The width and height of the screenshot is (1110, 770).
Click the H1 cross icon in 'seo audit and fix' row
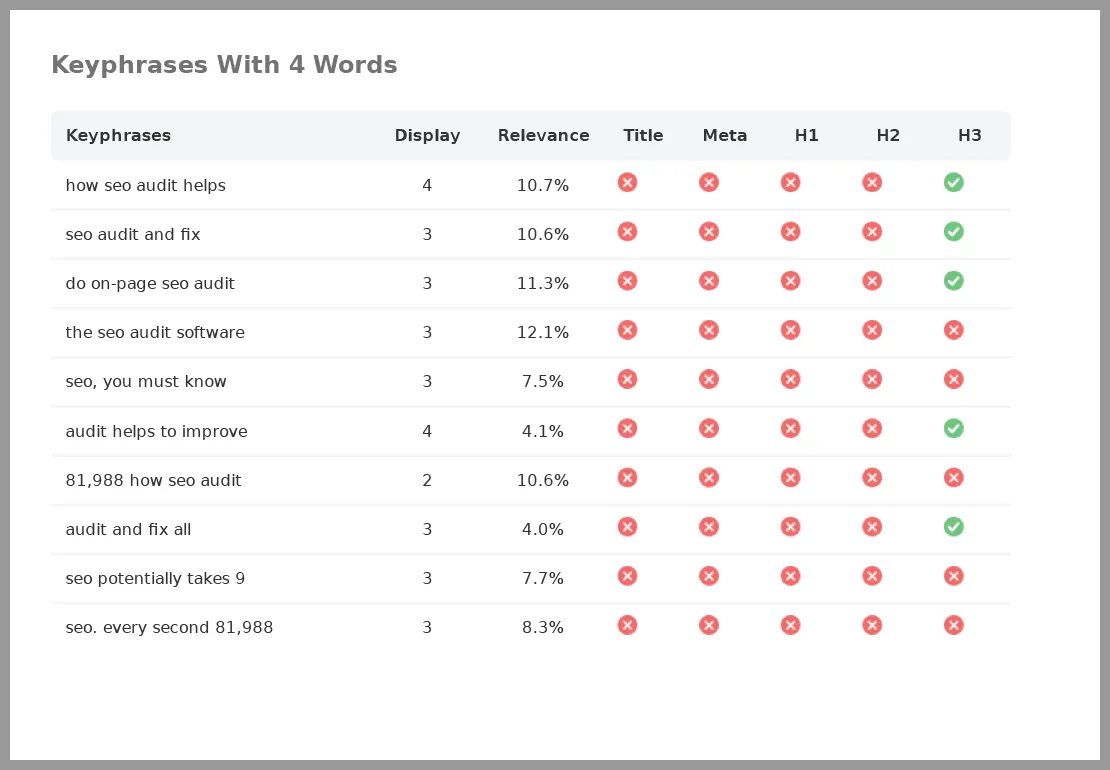coord(791,232)
